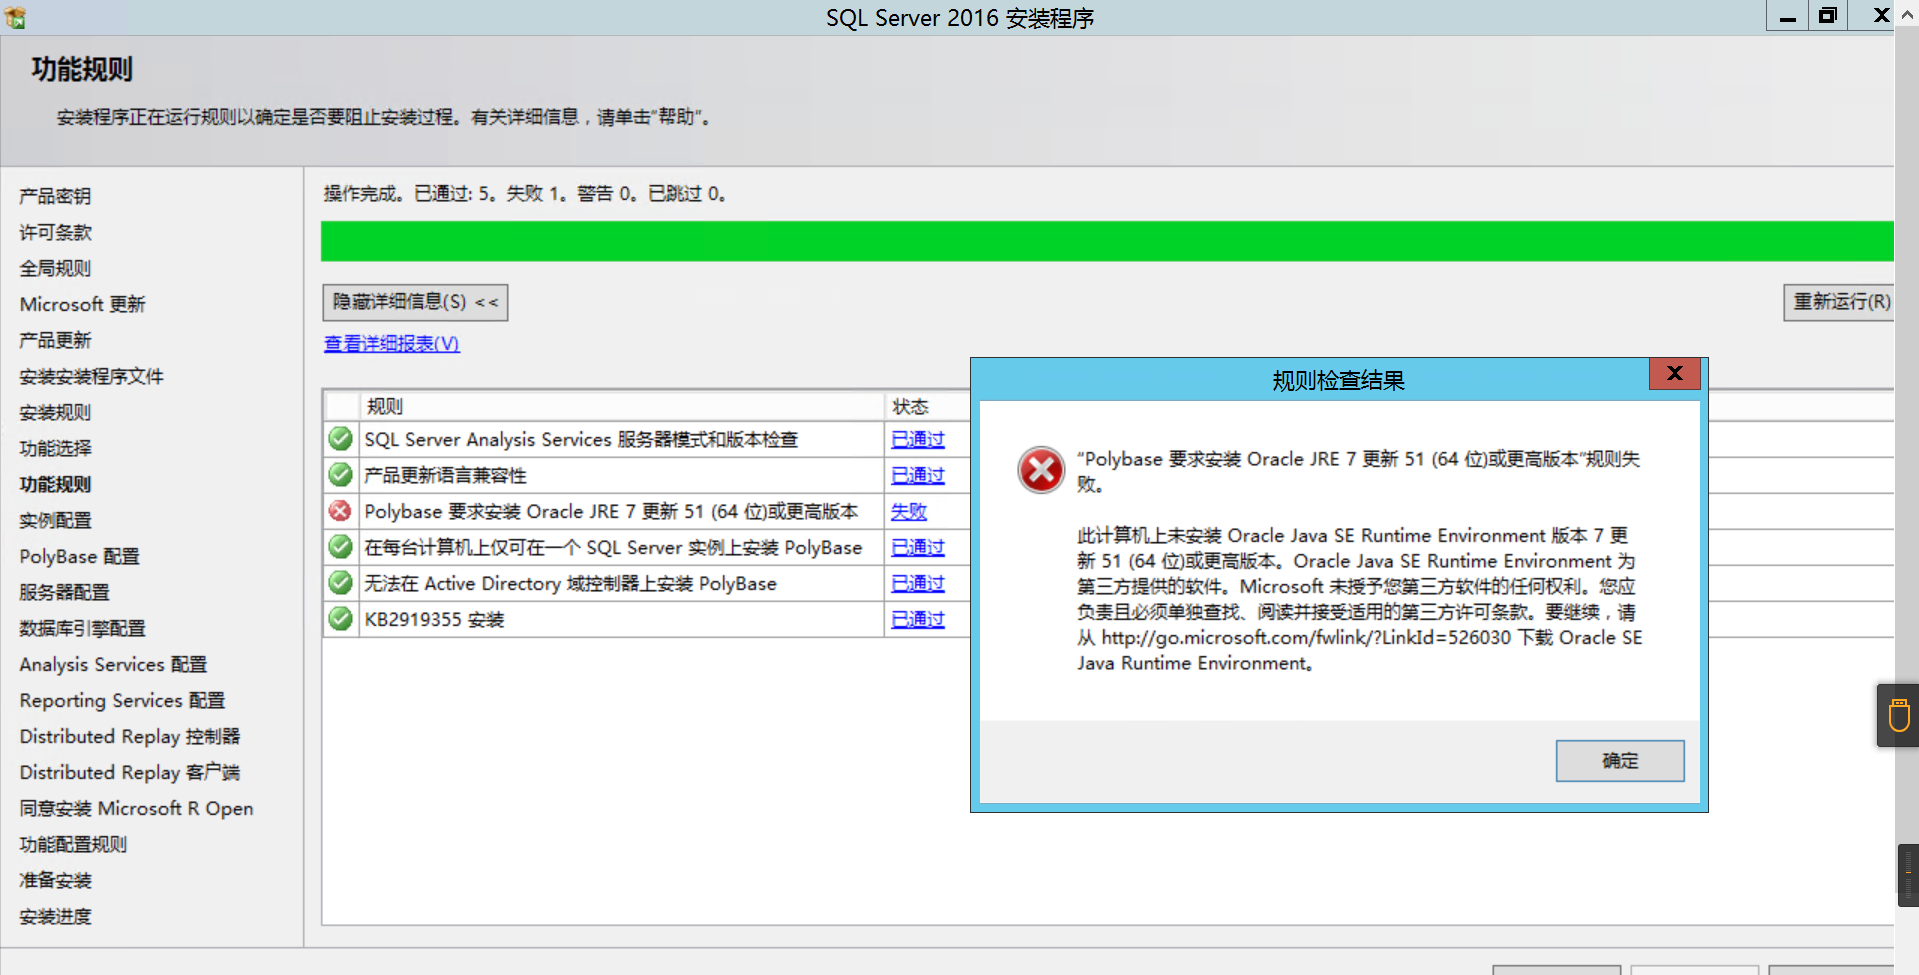Select the 全局规则 step in the sidebar
Screen dimensions: 1919x975
click(x=55, y=268)
